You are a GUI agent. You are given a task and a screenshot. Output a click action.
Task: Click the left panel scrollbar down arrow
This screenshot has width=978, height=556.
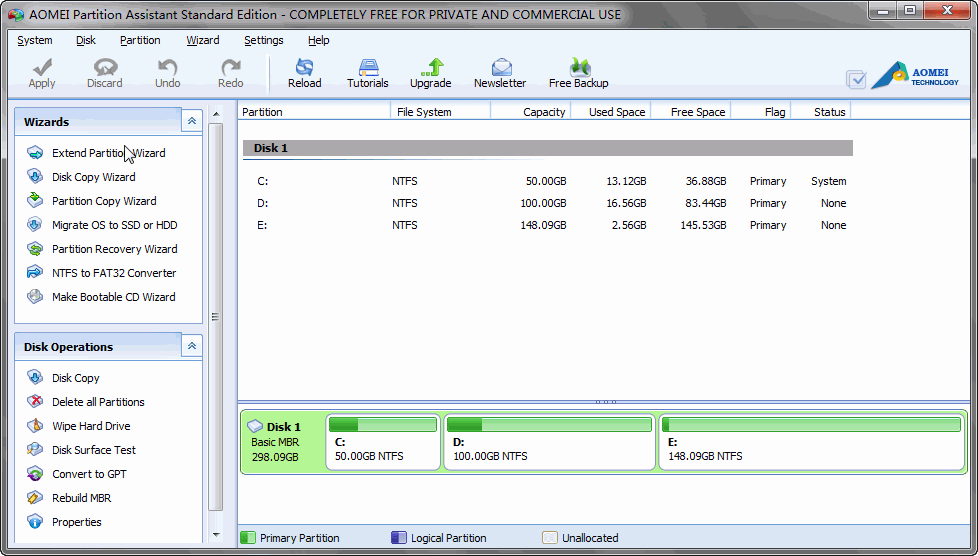click(216, 535)
